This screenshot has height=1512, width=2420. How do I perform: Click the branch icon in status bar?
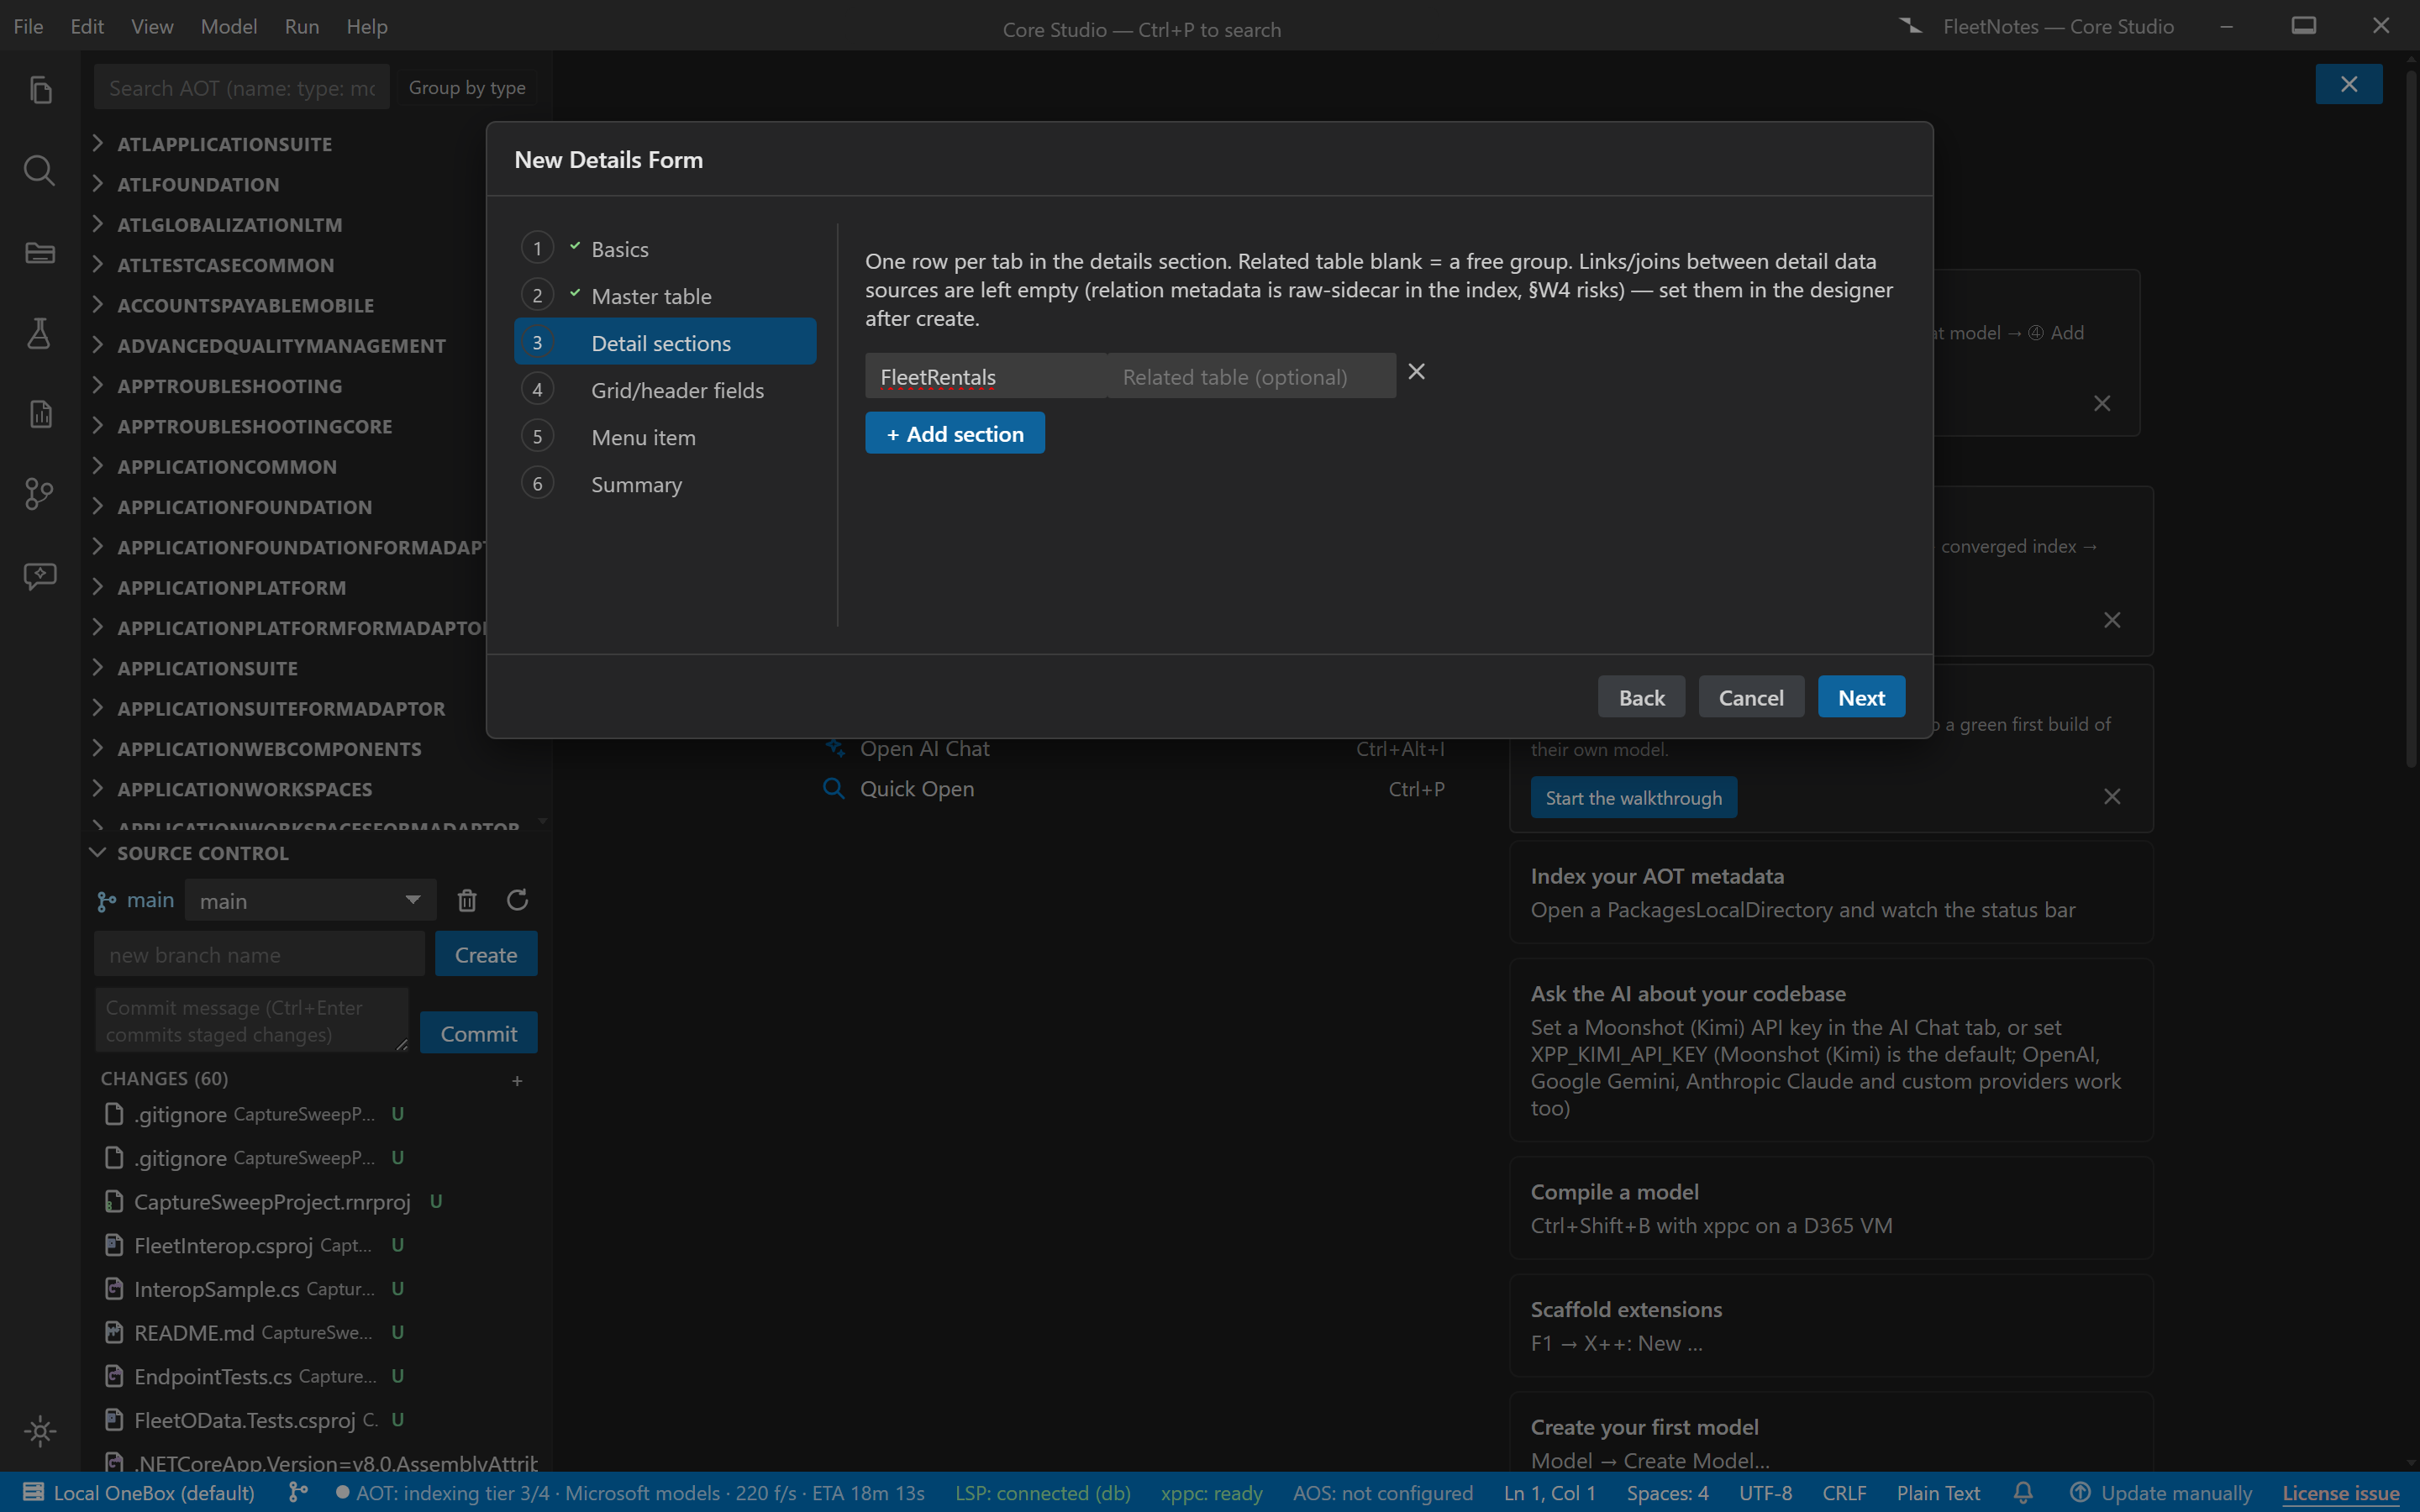tap(298, 1493)
